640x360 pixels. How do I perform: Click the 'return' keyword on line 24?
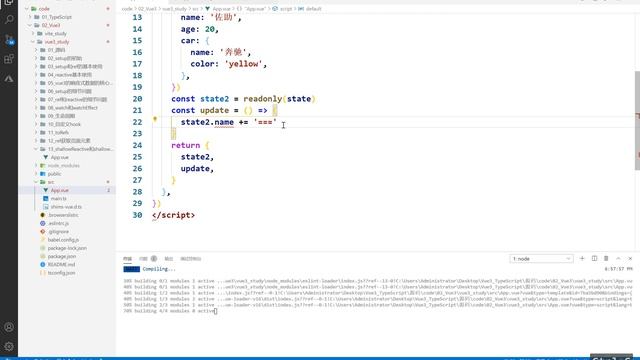click(x=186, y=145)
